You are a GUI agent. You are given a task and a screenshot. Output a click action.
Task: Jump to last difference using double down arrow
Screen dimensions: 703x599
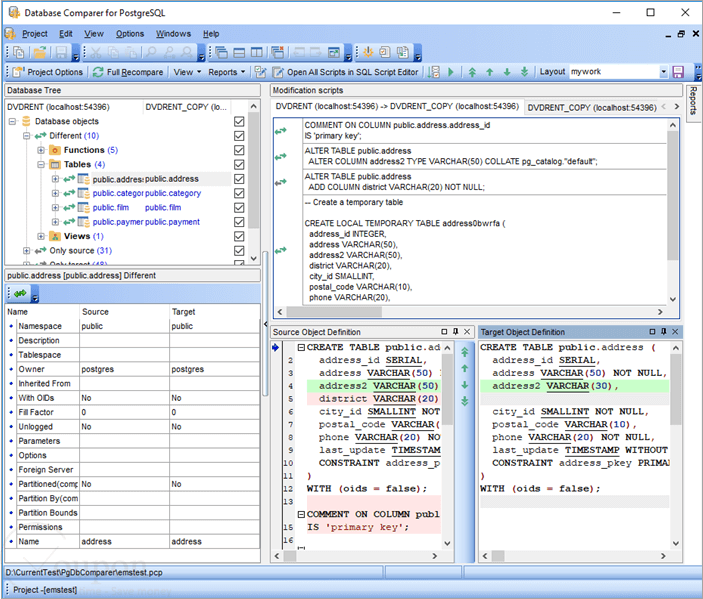pyautogui.click(x=524, y=72)
